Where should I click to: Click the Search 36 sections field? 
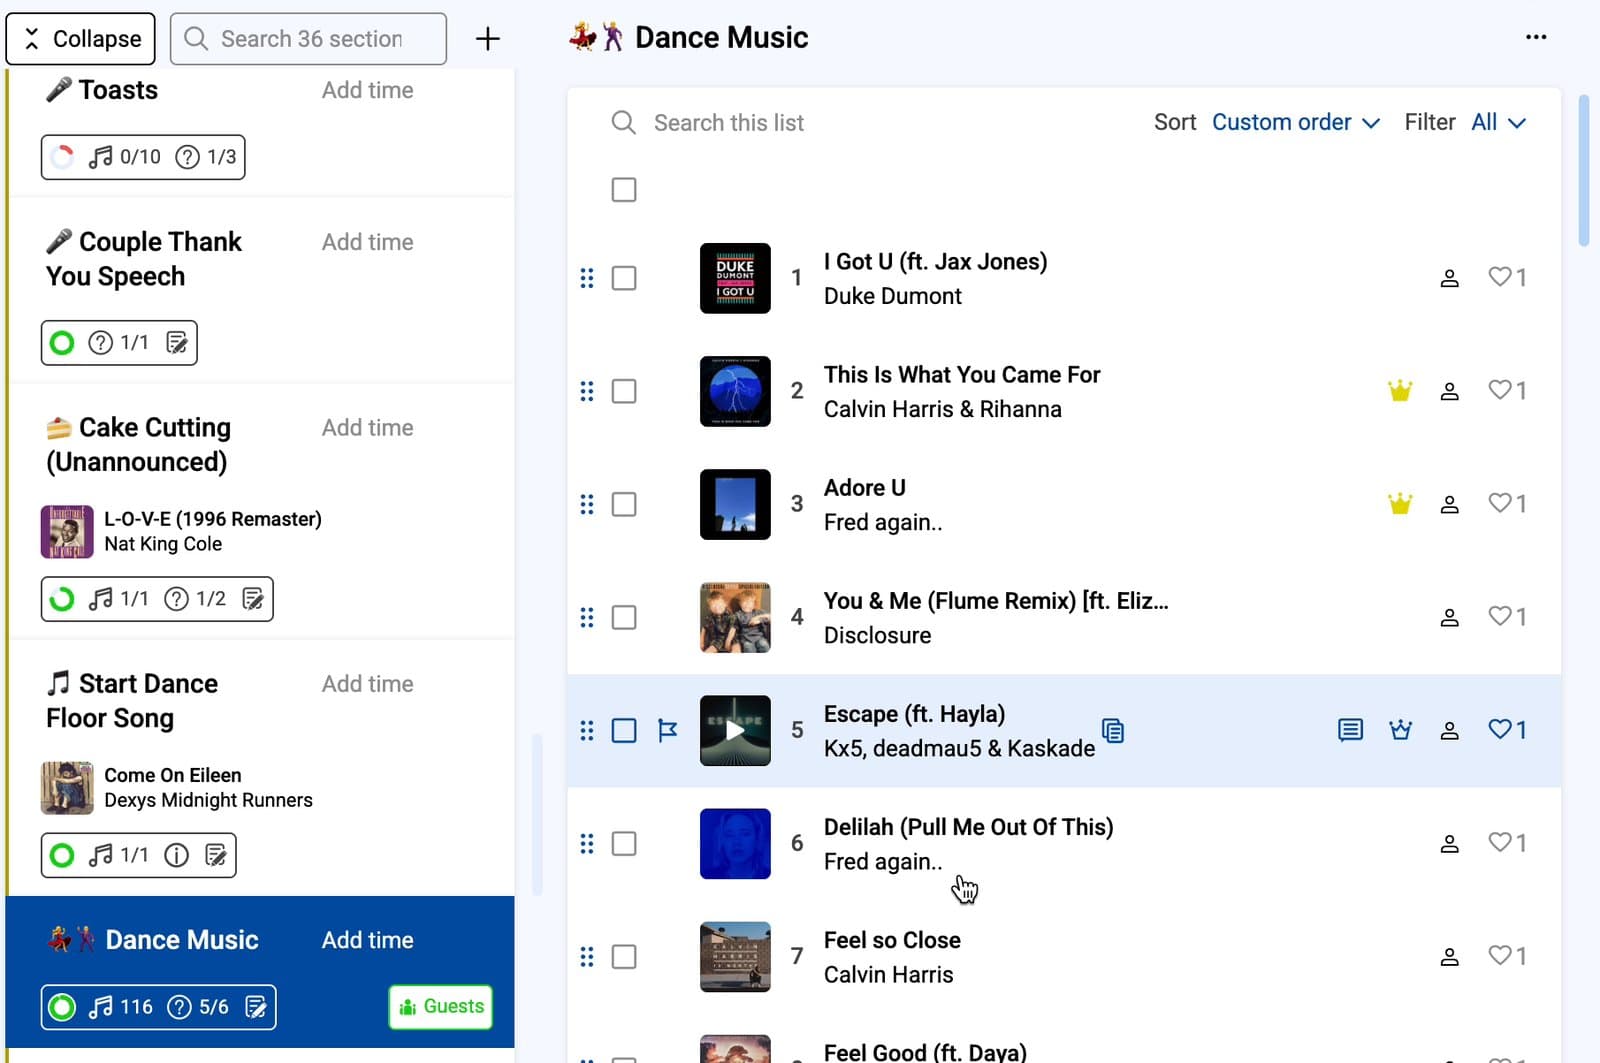click(x=308, y=39)
